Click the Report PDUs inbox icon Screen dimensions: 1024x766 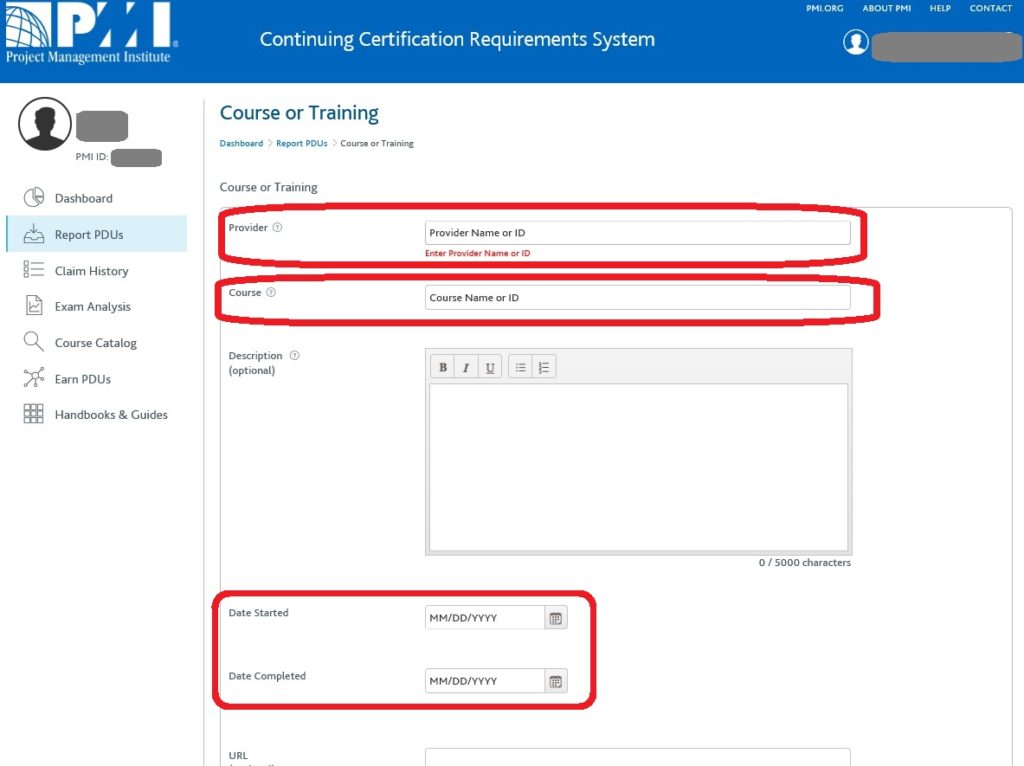pyautogui.click(x=33, y=234)
